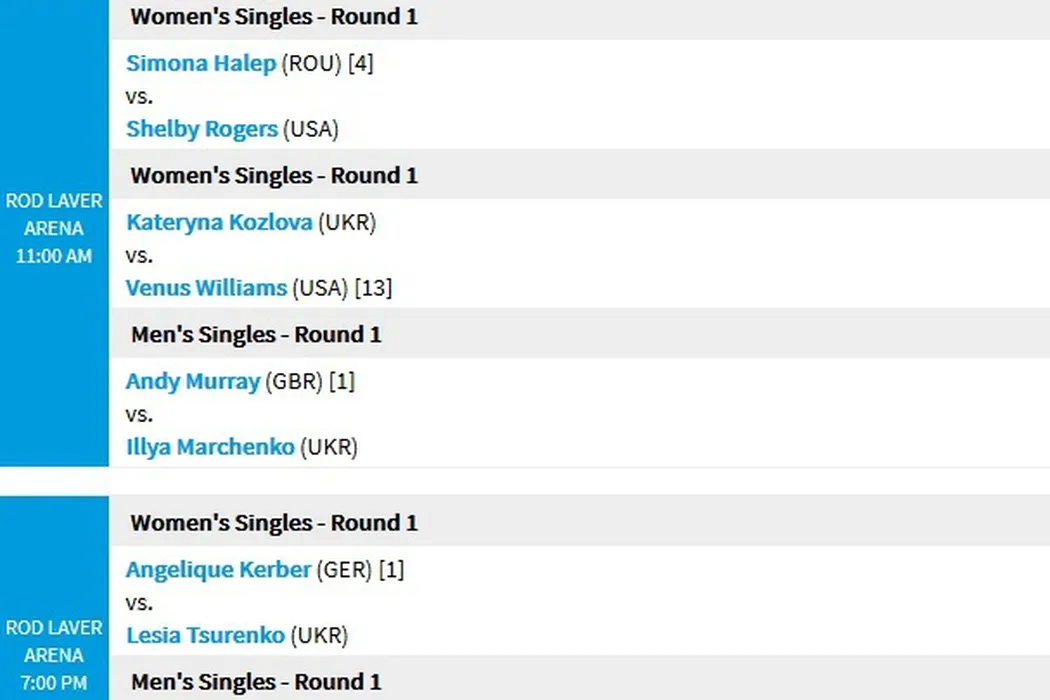Click the Shelby Rogers player link
This screenshot has width=1050, height=700.
pyautogui.click(x=201, y=129)
